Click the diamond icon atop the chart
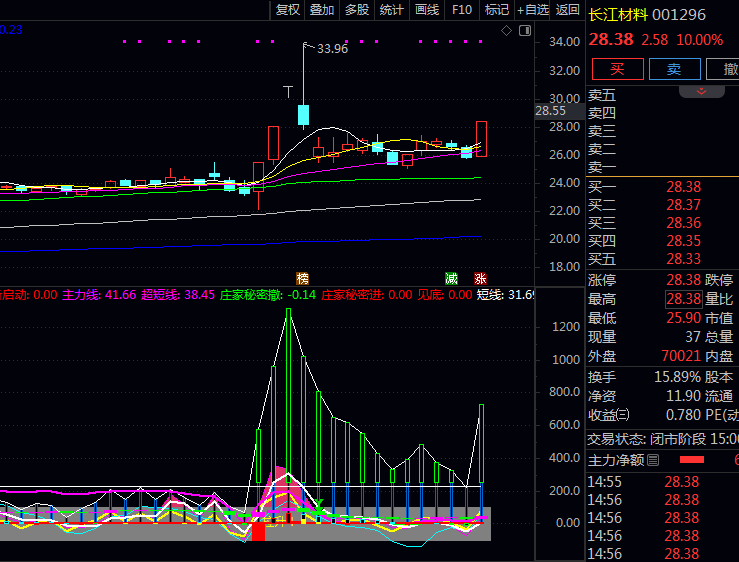Image resolution: width=739 pixels, height=562 pixels. click(506, 31)
